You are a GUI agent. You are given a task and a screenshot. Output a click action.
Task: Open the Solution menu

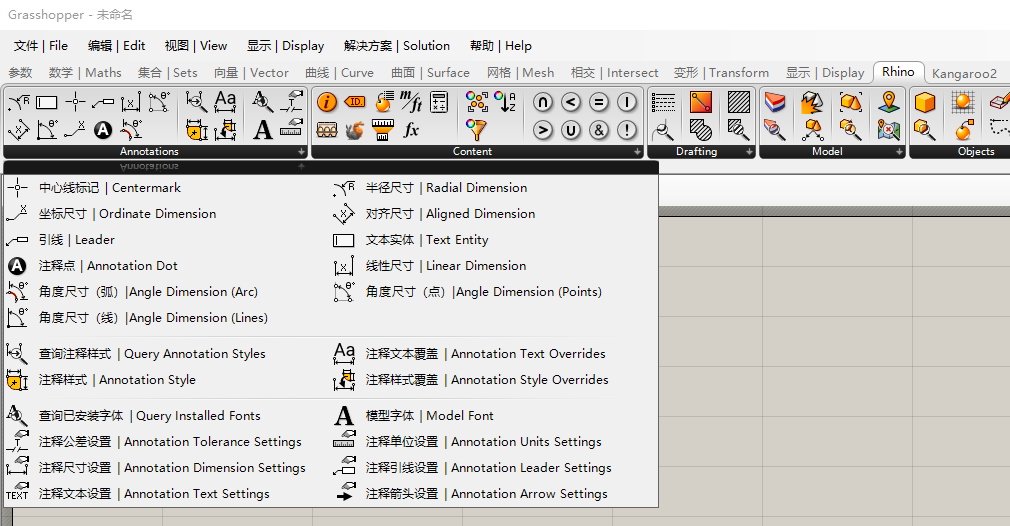(x=397, y=46)
